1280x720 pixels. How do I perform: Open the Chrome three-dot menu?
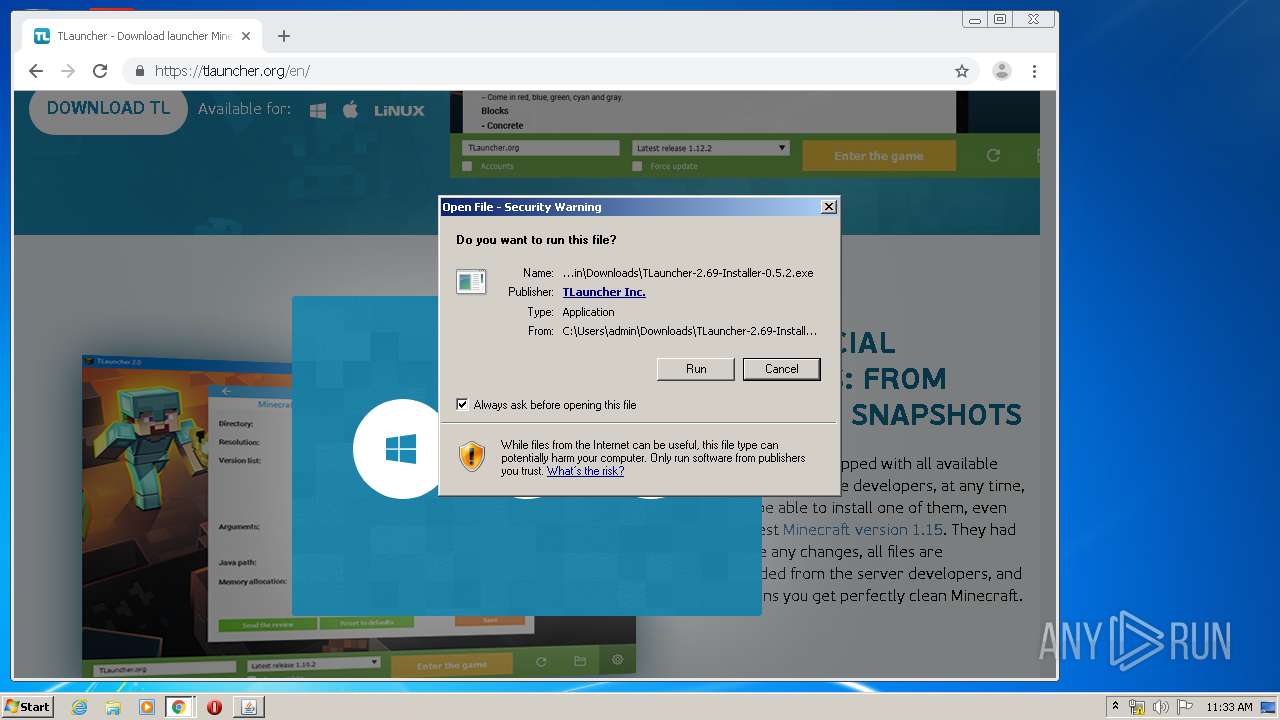pyautogui.click(x=1034, y=71)
